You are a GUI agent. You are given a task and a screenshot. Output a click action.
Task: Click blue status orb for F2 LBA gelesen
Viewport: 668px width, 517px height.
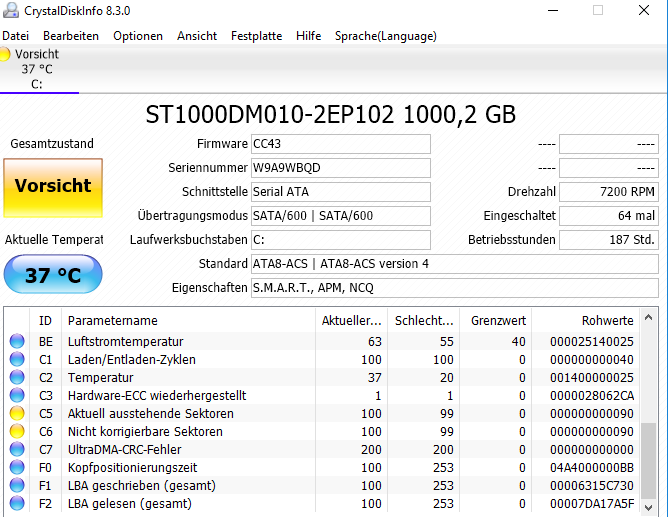[x=17, y=503]
